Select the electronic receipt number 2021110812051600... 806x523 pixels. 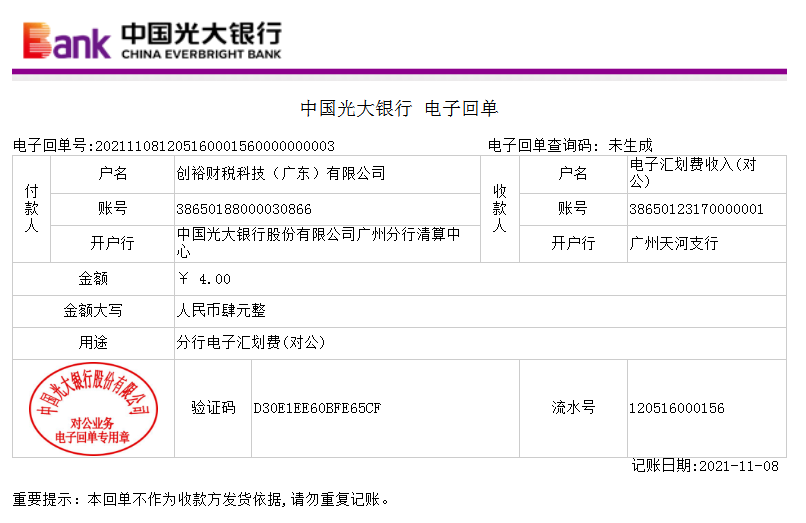(x=214, y=146)
